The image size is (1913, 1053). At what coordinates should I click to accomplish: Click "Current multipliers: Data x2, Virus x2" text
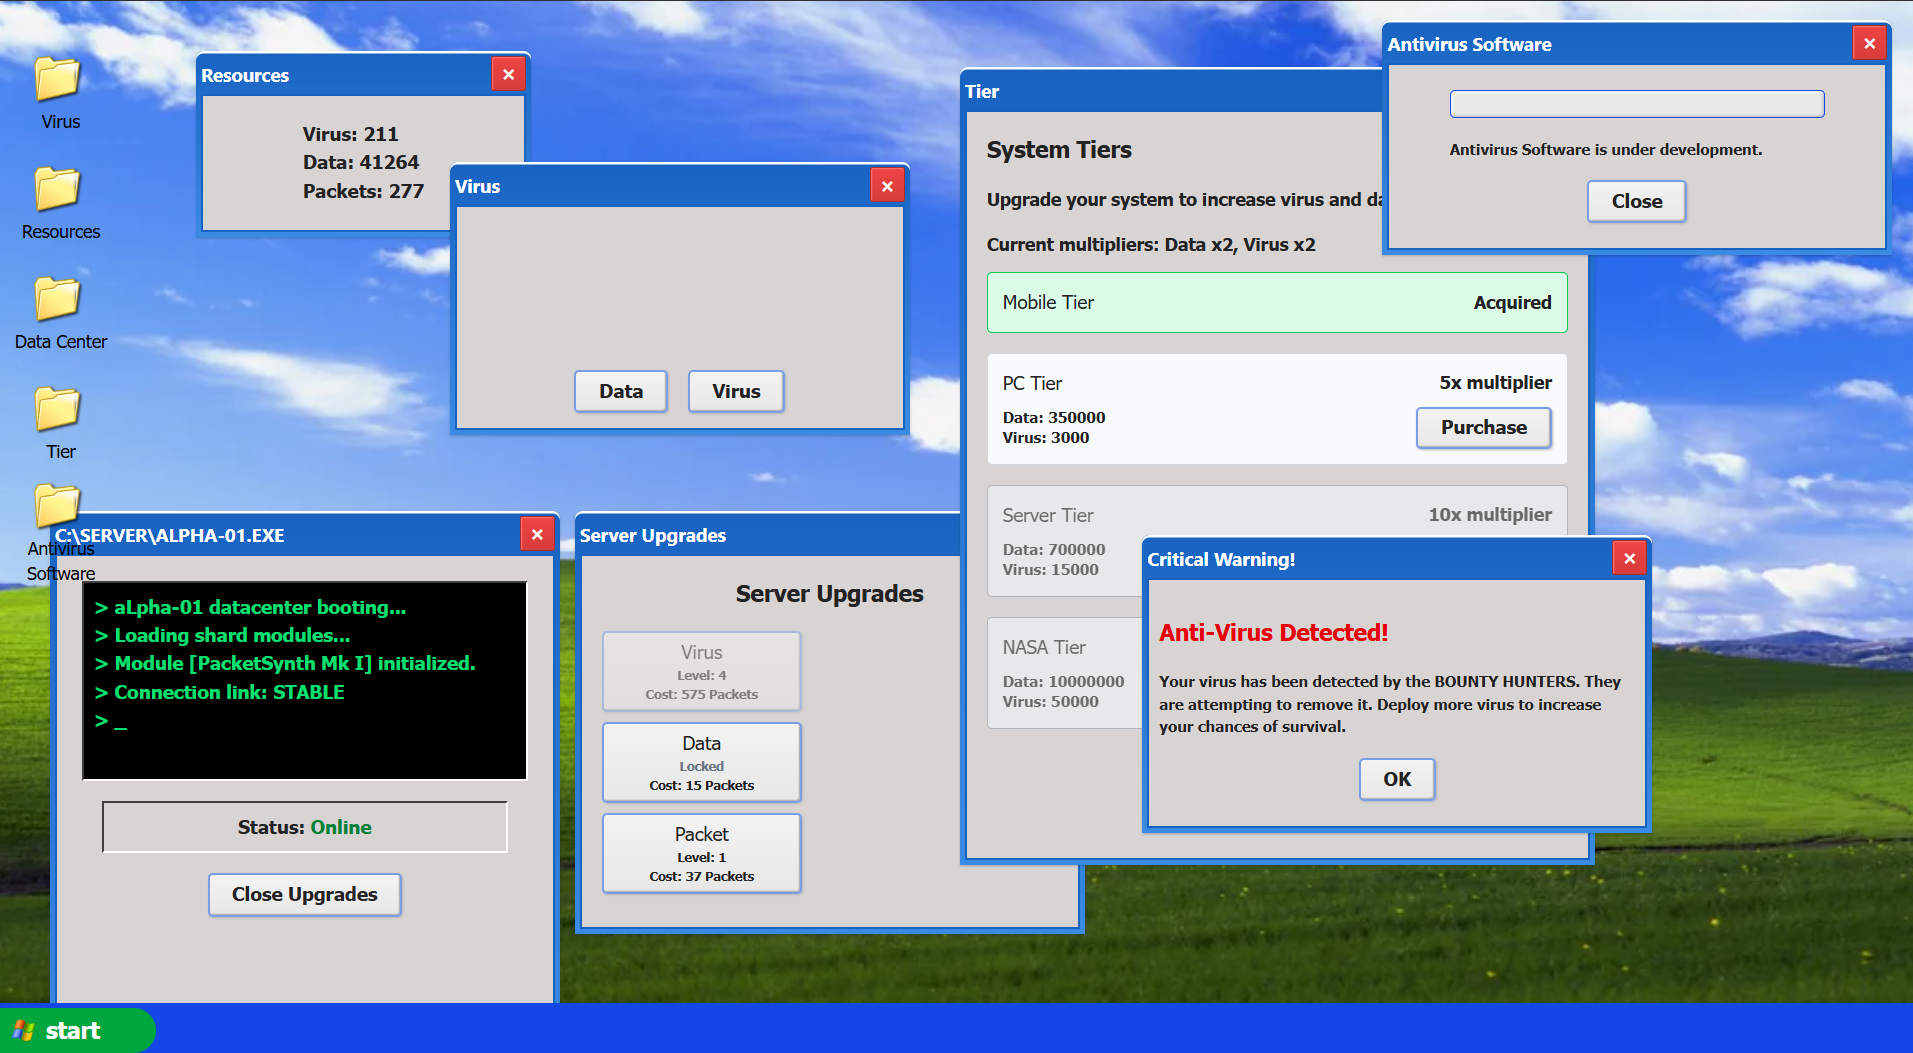[1151, 245]
